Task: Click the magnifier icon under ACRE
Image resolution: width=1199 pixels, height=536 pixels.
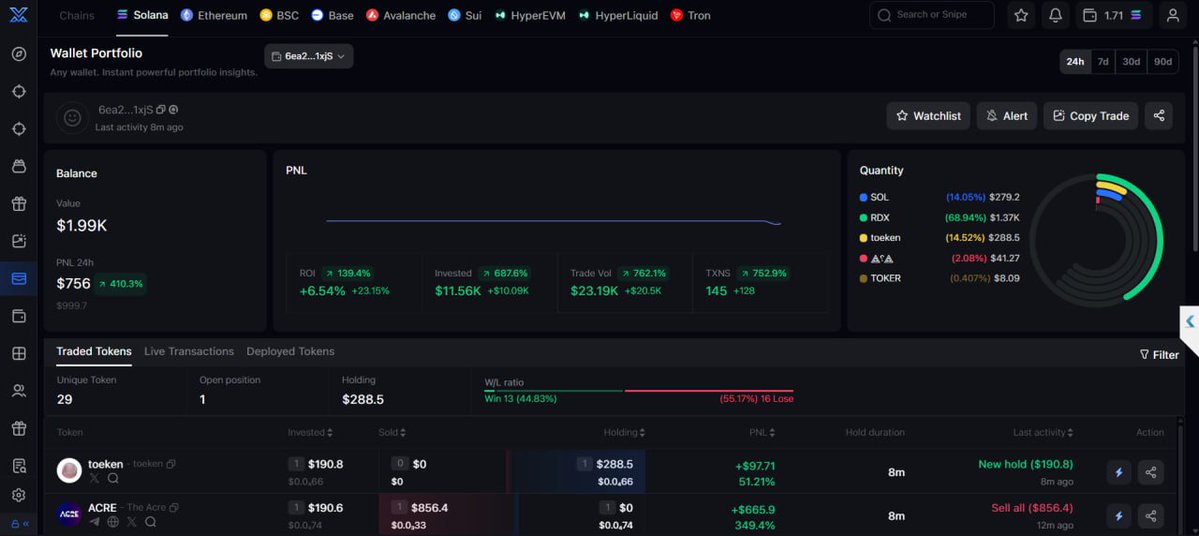Action: tap(151, 521)
